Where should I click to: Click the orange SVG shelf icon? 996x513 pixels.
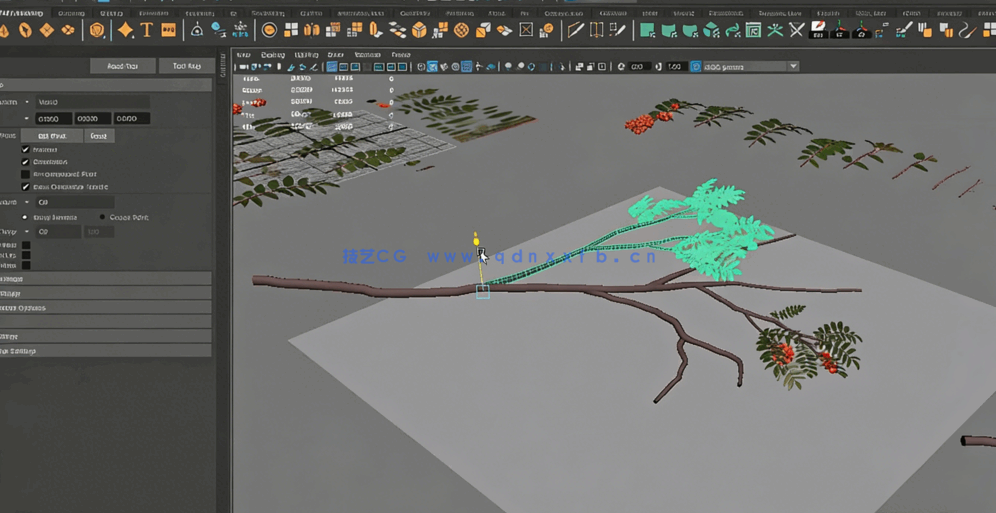(168, 30)
